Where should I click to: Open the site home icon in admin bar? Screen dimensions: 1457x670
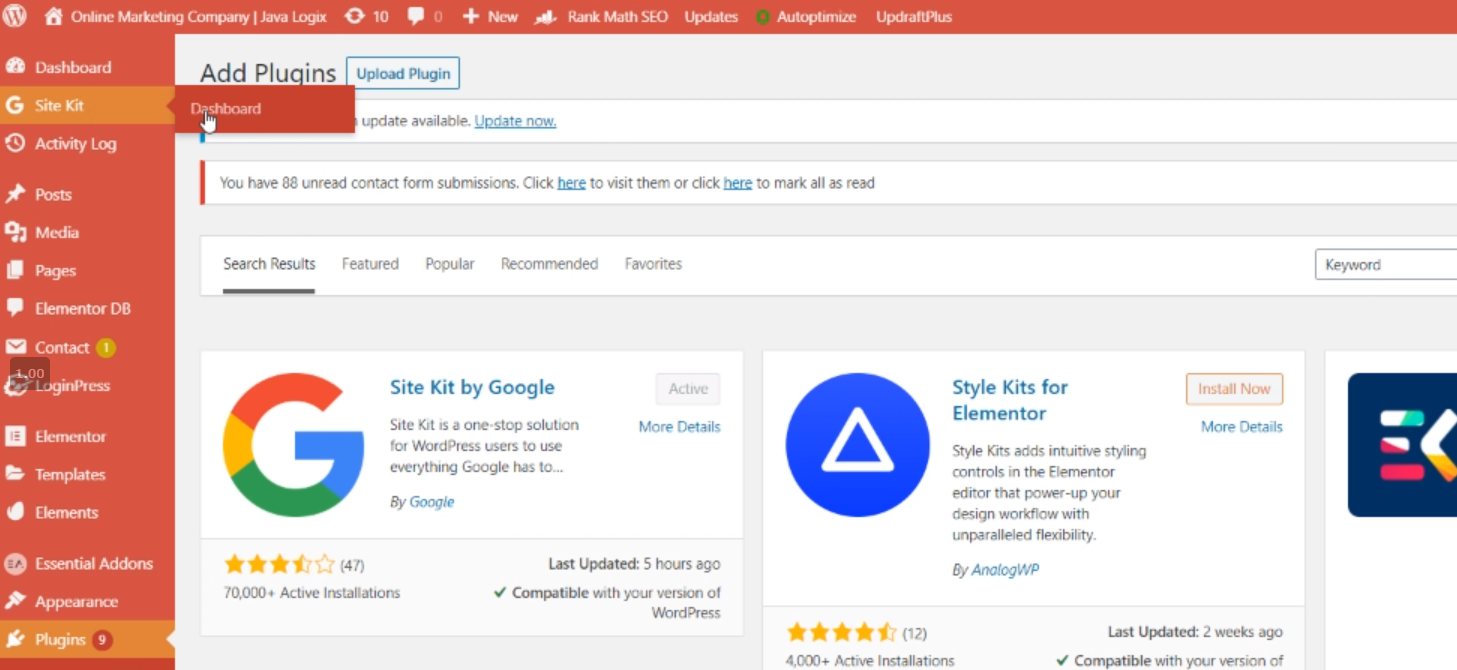tap(54, 16)
